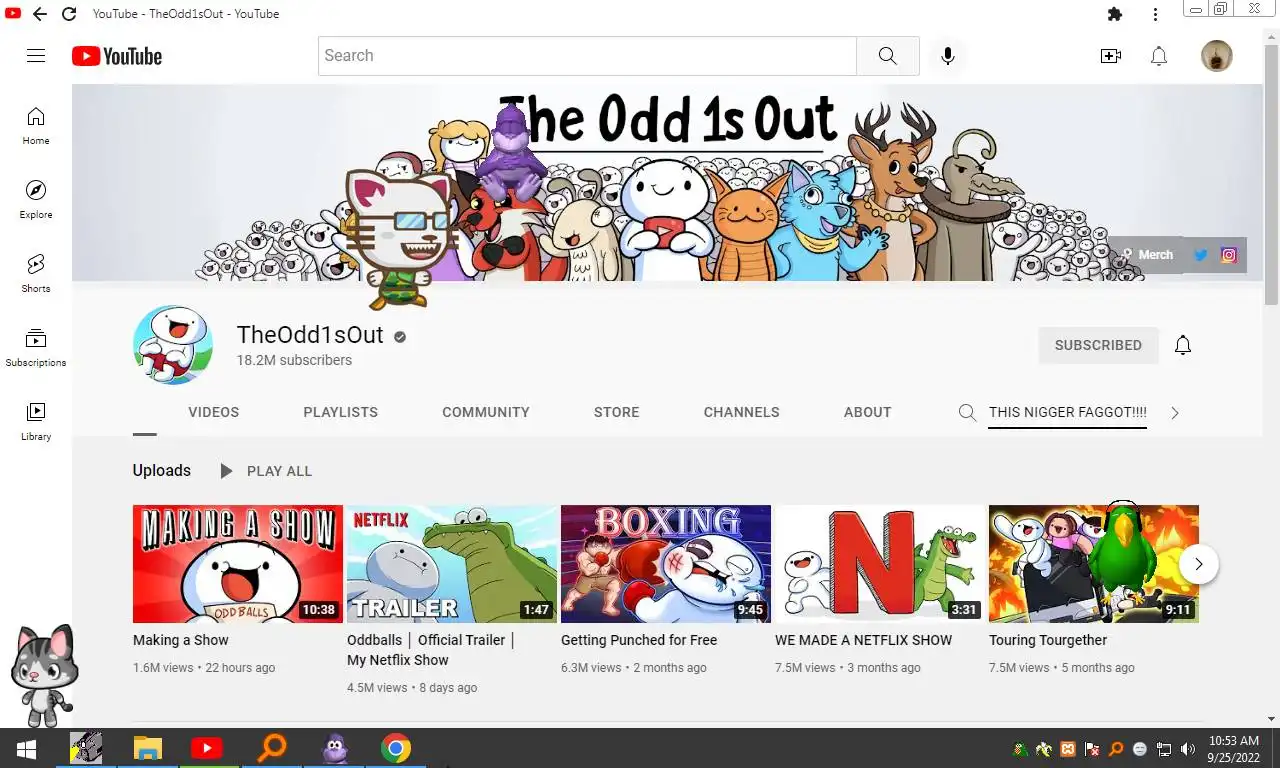
Task: Click the XAMPP orange tray icon
Action: coord(1068,749)
